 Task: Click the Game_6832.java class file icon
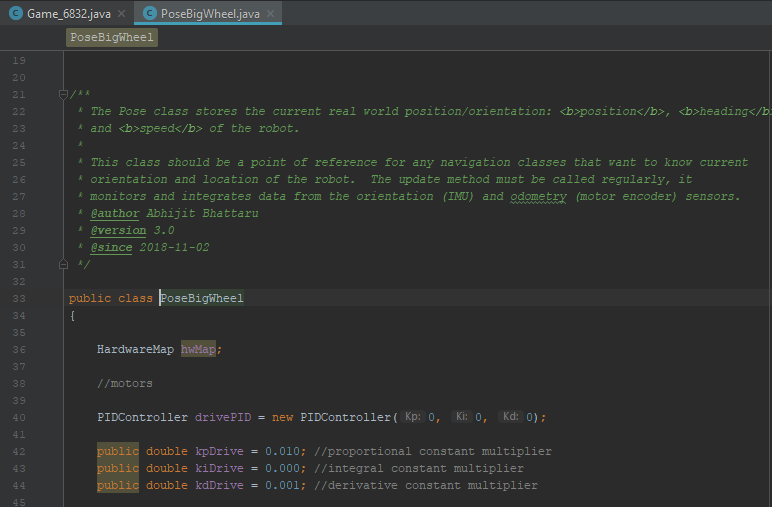point(16,13)
